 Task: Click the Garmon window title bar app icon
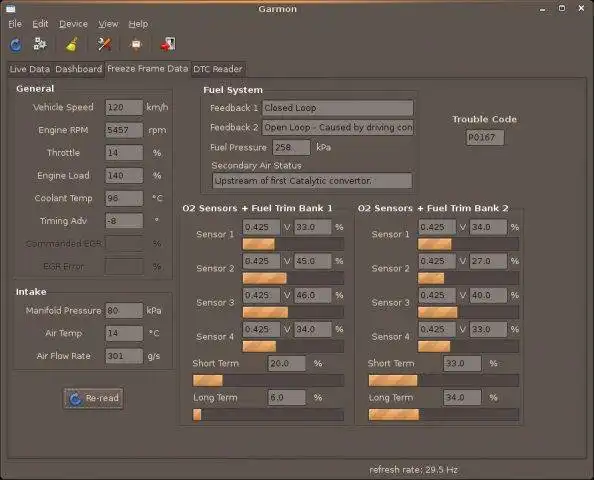tap(11, 8)
